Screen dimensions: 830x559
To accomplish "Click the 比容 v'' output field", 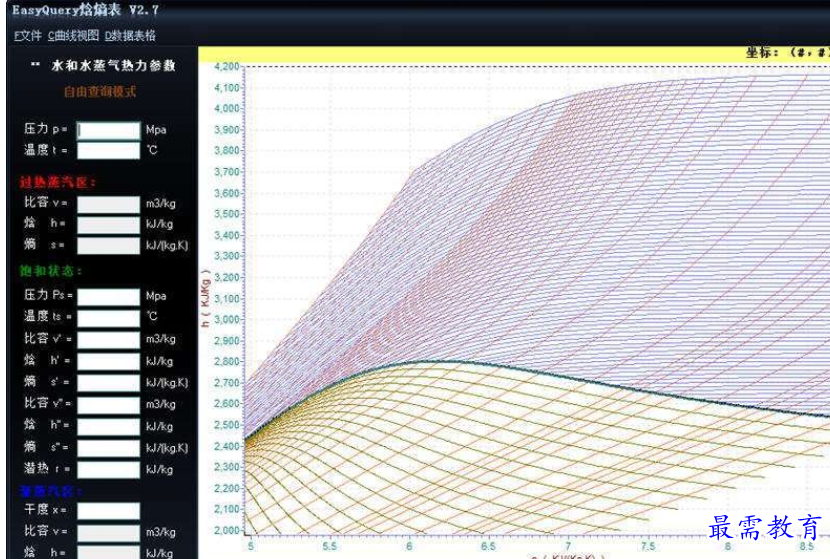I will coord(109,405).
